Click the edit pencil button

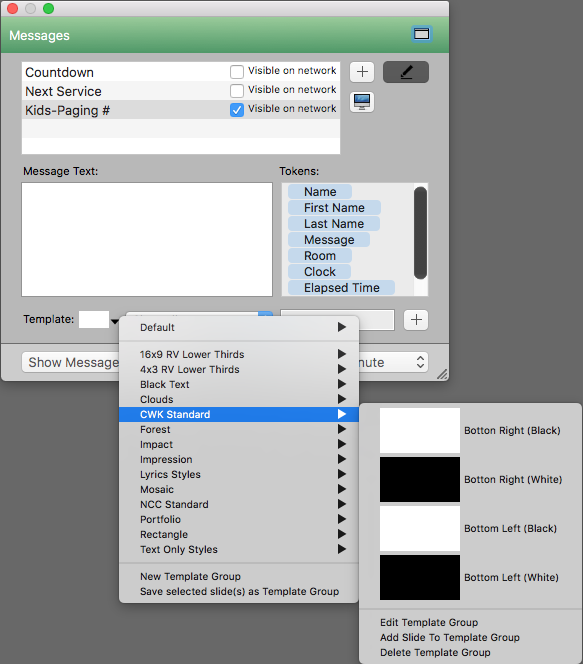[406, 72]
